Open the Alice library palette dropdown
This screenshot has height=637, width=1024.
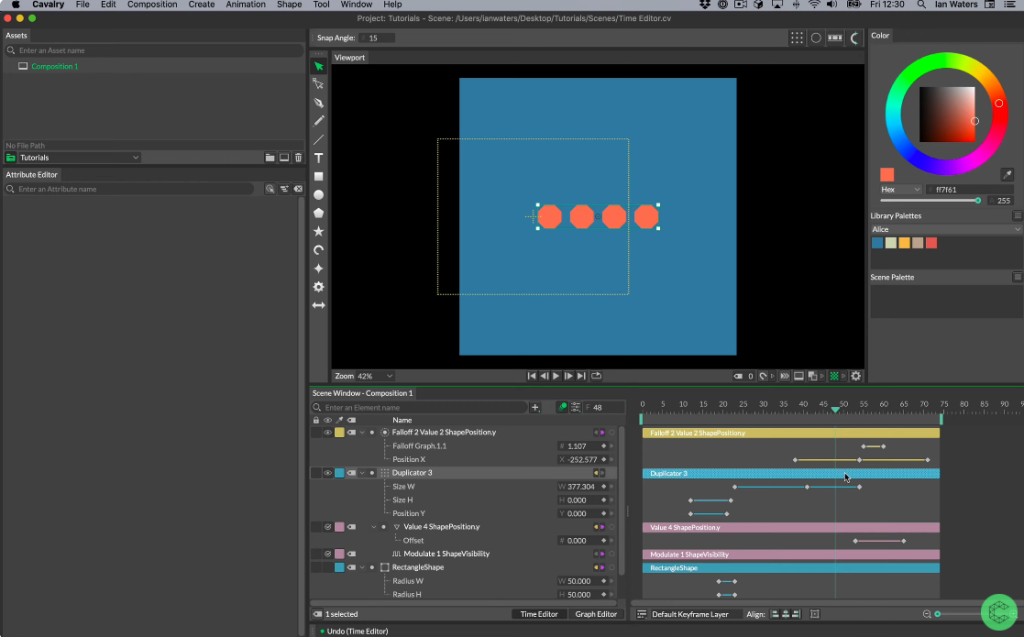[x=945, y=229]
